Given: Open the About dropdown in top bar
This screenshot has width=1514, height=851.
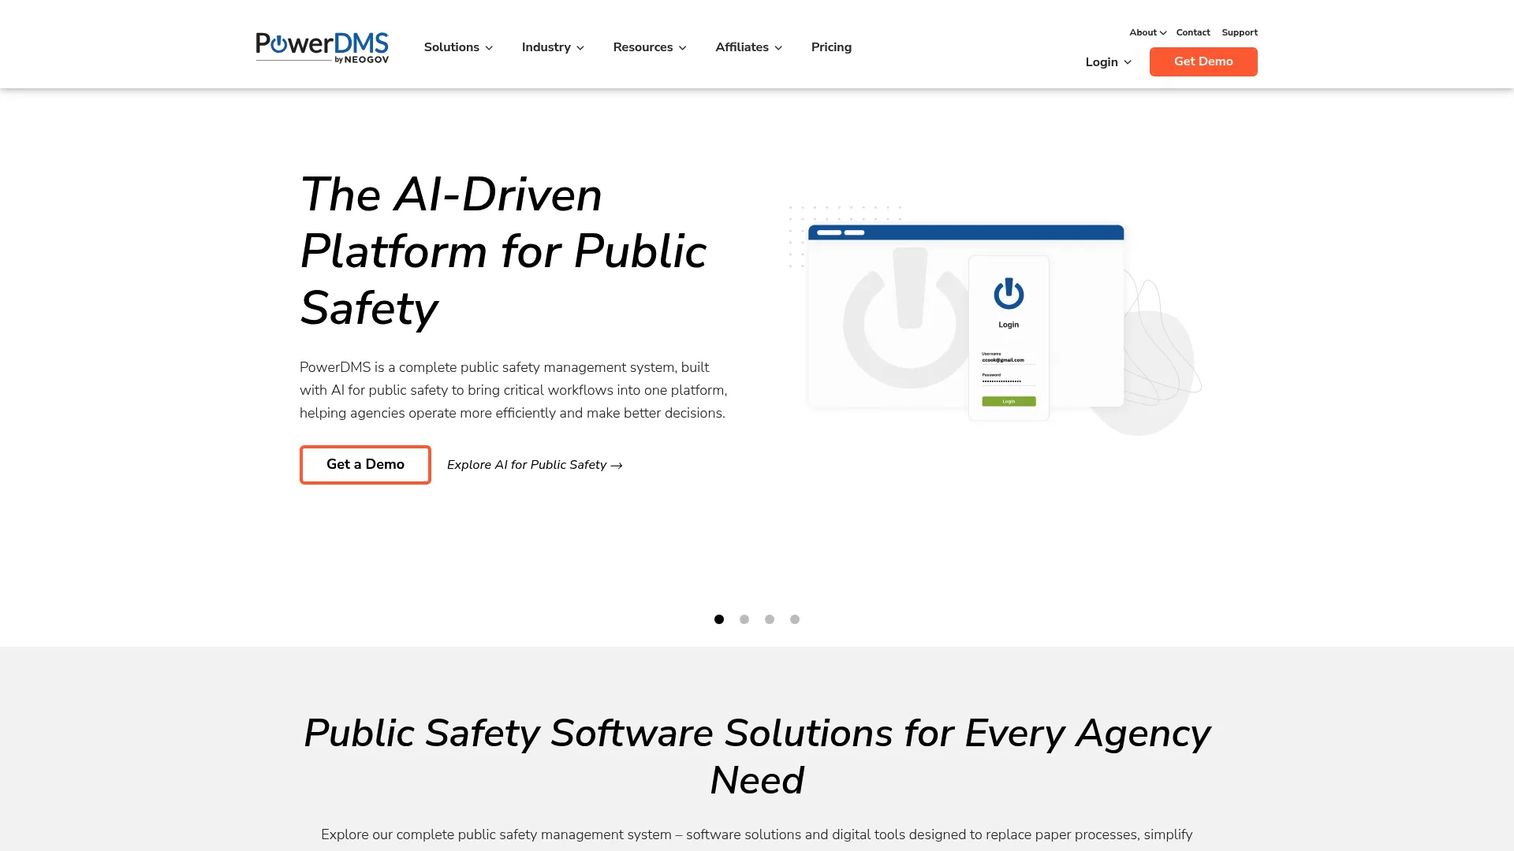Looking at the screenshot, I should tap(1148, 32).
